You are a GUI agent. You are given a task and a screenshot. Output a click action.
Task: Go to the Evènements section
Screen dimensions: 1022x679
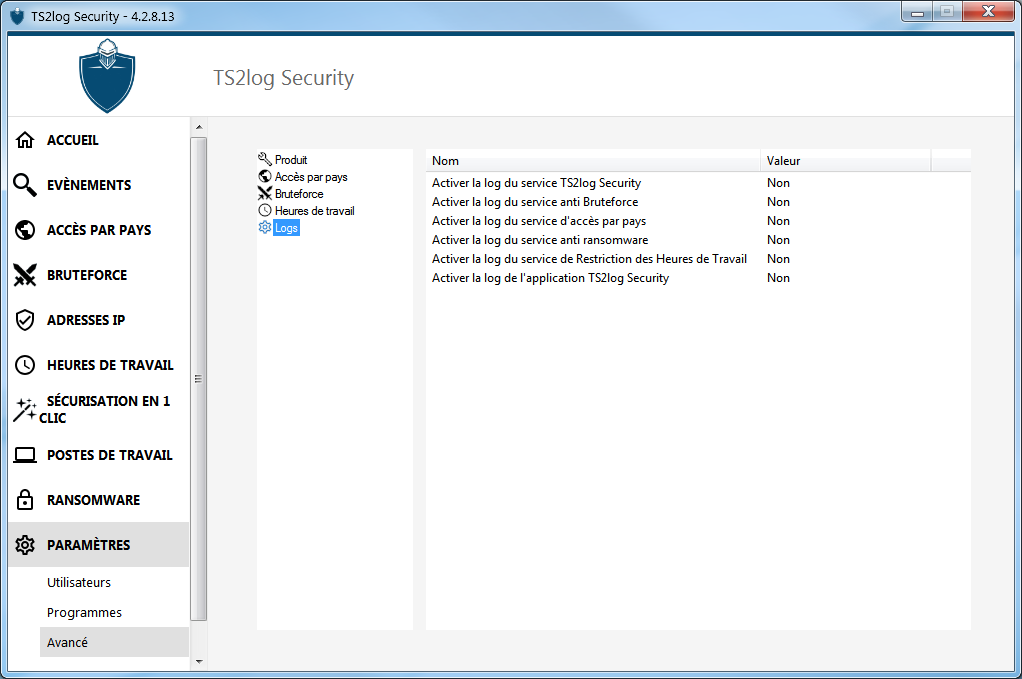point(89,185)
